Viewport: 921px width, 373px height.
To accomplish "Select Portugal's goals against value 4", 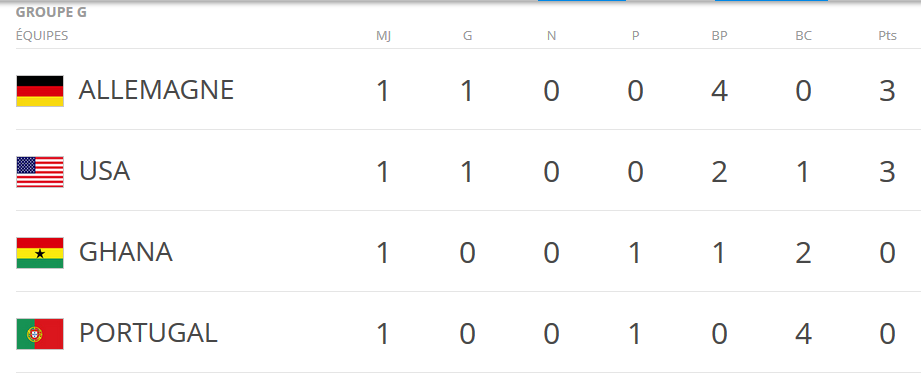I will click(804, 334).
